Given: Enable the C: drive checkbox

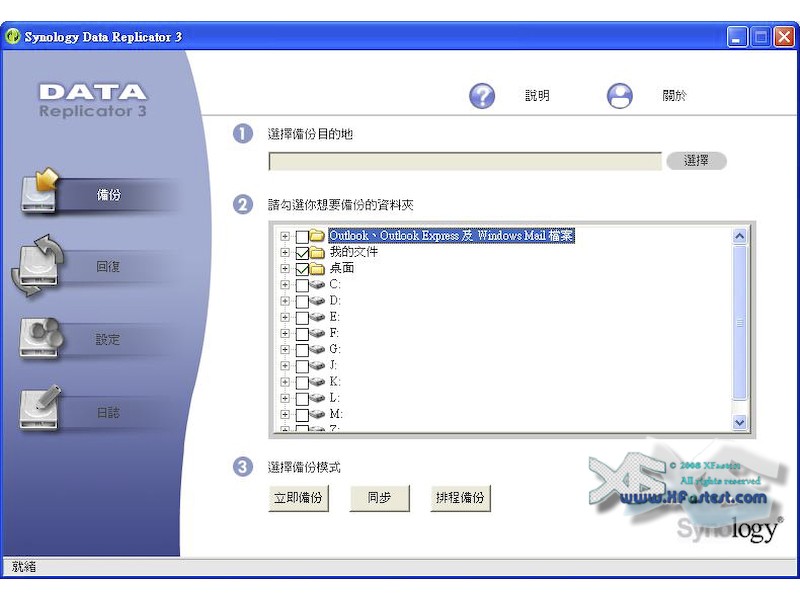Looking at the screenshot, I should 302,285.
